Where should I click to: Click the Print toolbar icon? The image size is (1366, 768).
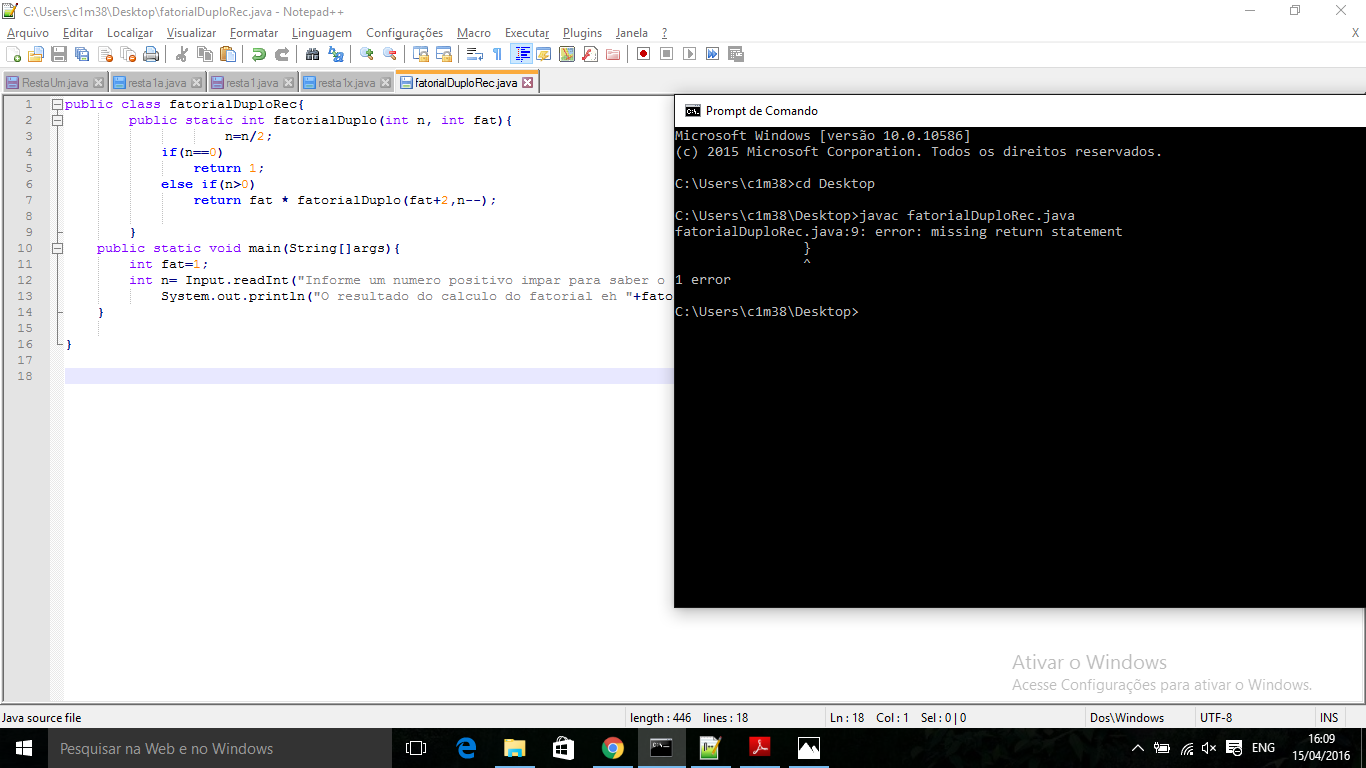click(151, 54)
